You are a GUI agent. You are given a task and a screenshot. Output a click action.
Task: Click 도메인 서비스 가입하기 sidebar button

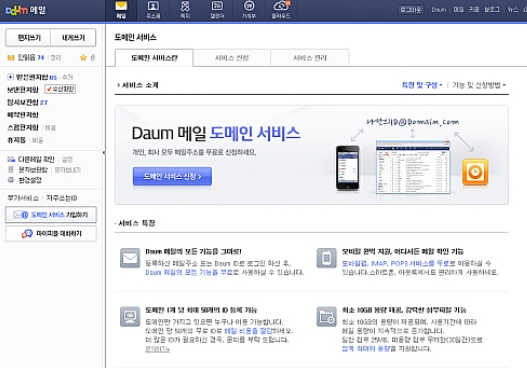pyautogui.click(x=51, y=215)
